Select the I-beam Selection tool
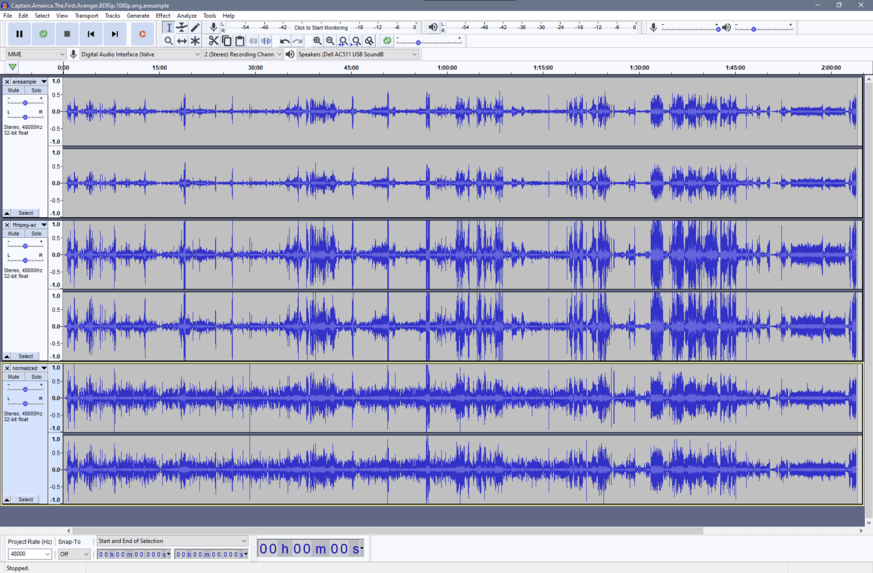The width and height of the screenshot is (873, 573). point(169,27)
